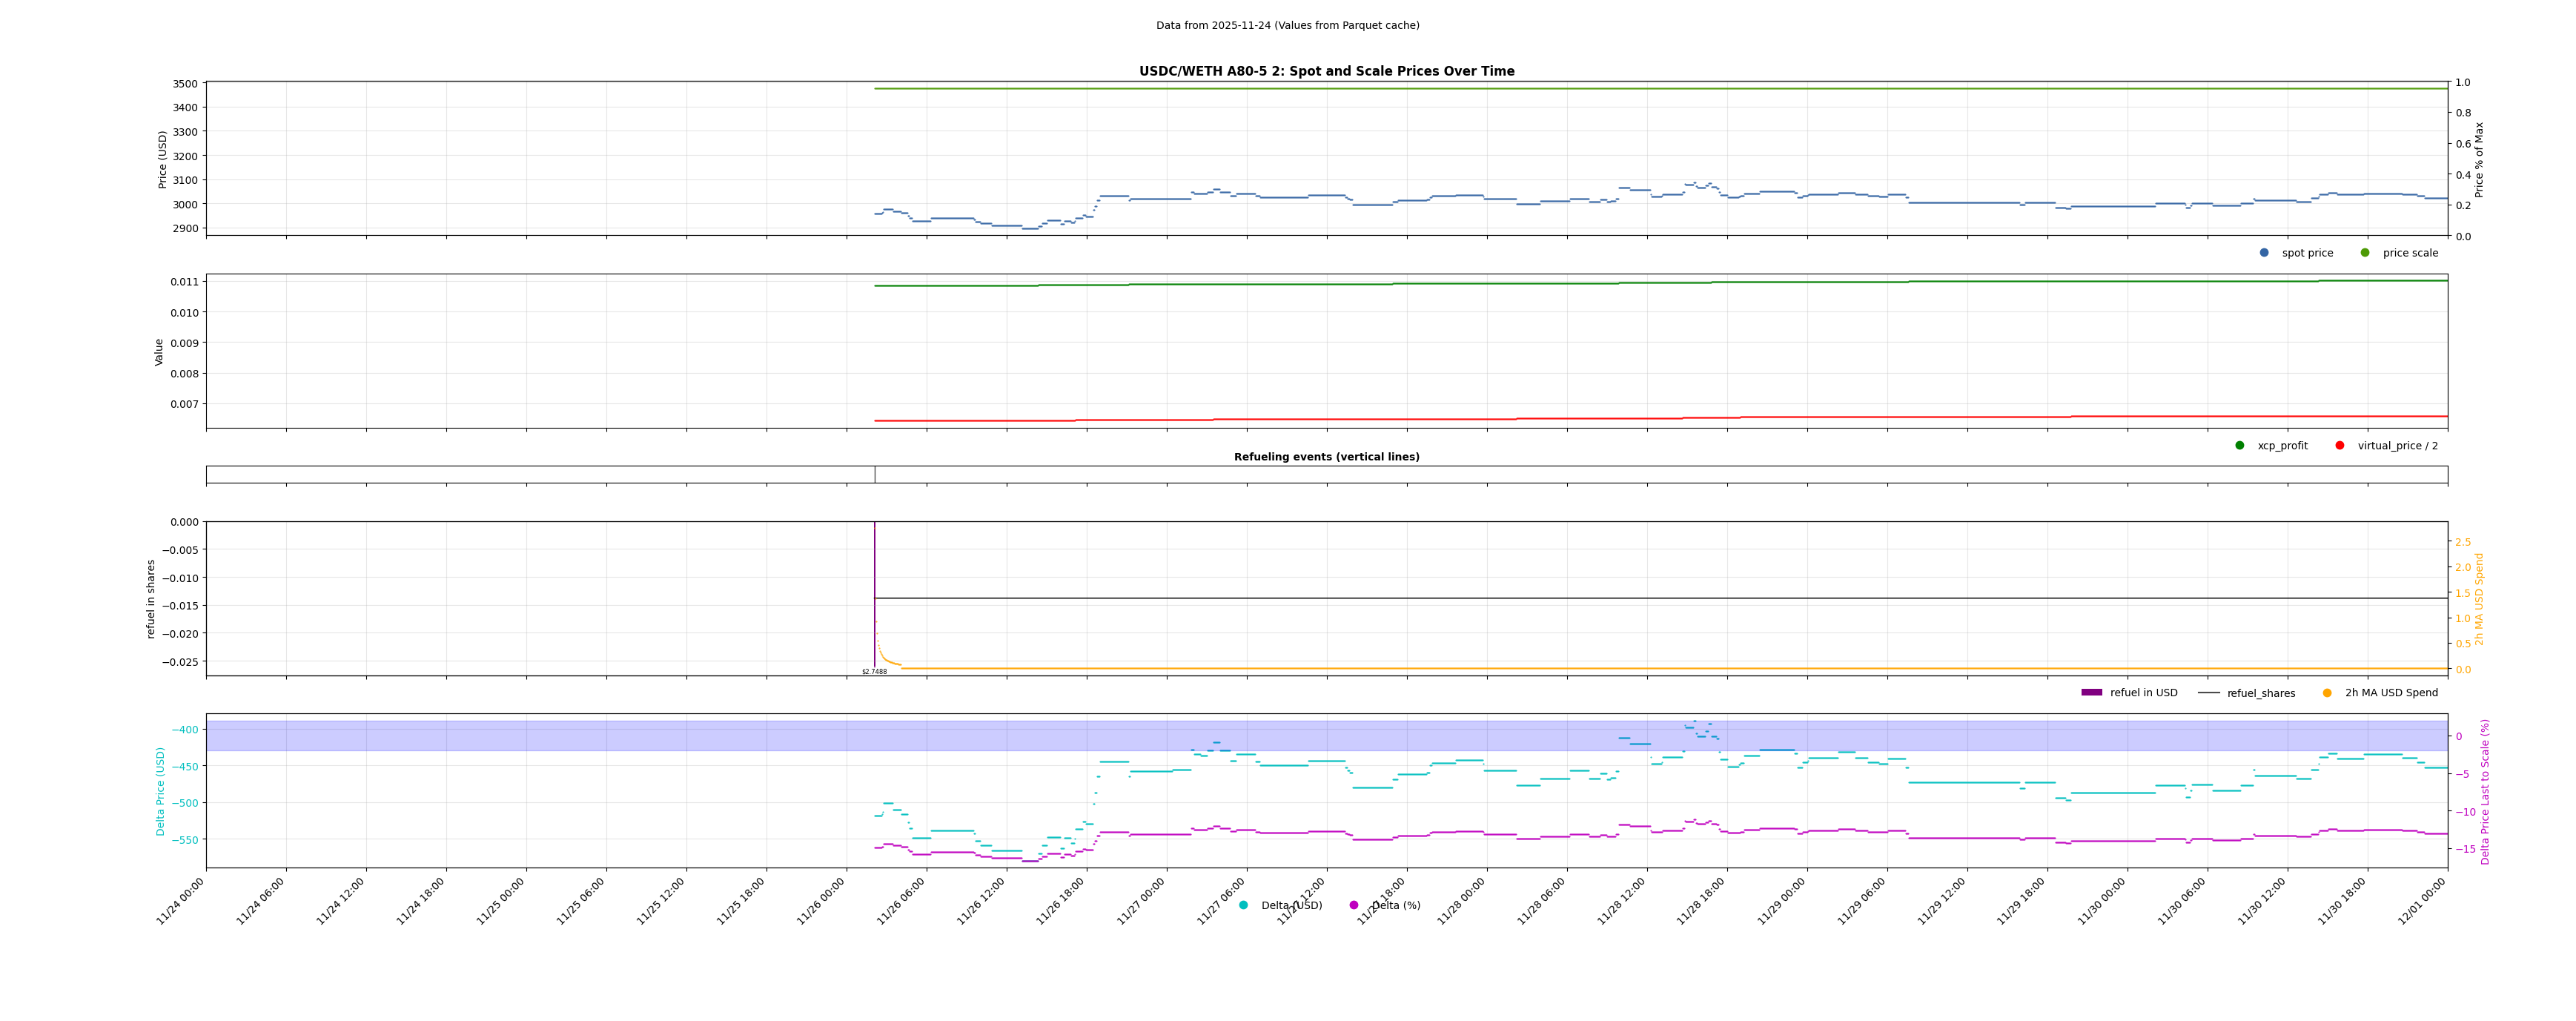The width and height of the screenshot is (2576, 1021).
Task: Click the xcp_profit legend dot
Action: point(2240,446)
